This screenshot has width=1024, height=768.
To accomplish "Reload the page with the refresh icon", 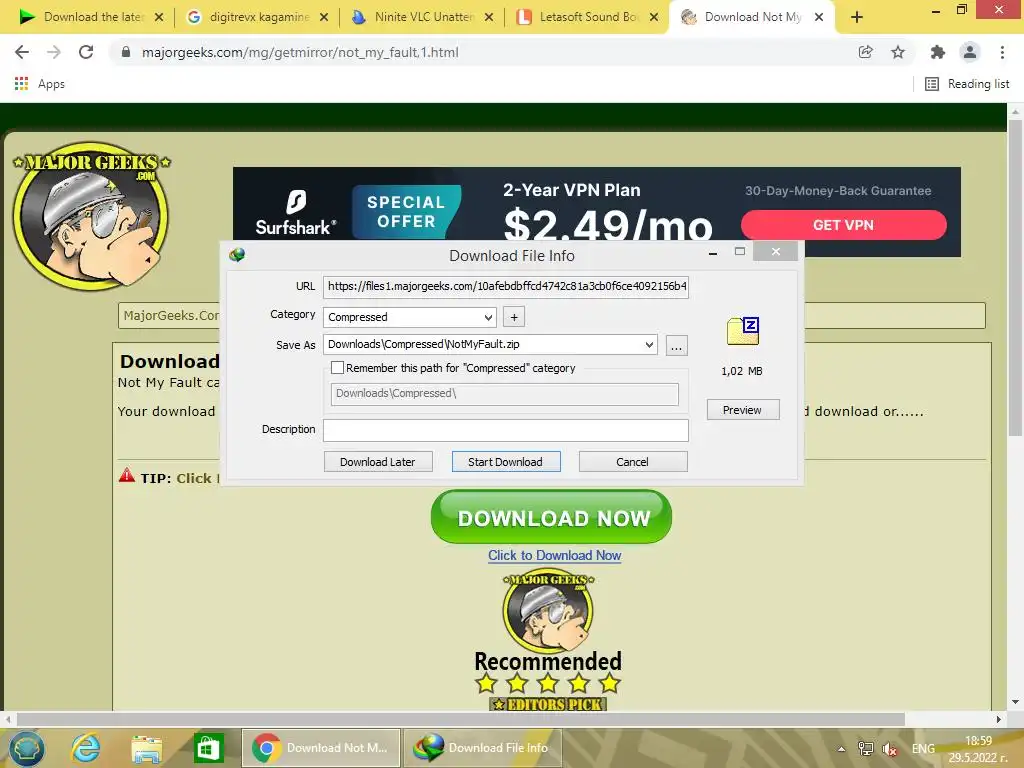I will [x=86, y=52].
